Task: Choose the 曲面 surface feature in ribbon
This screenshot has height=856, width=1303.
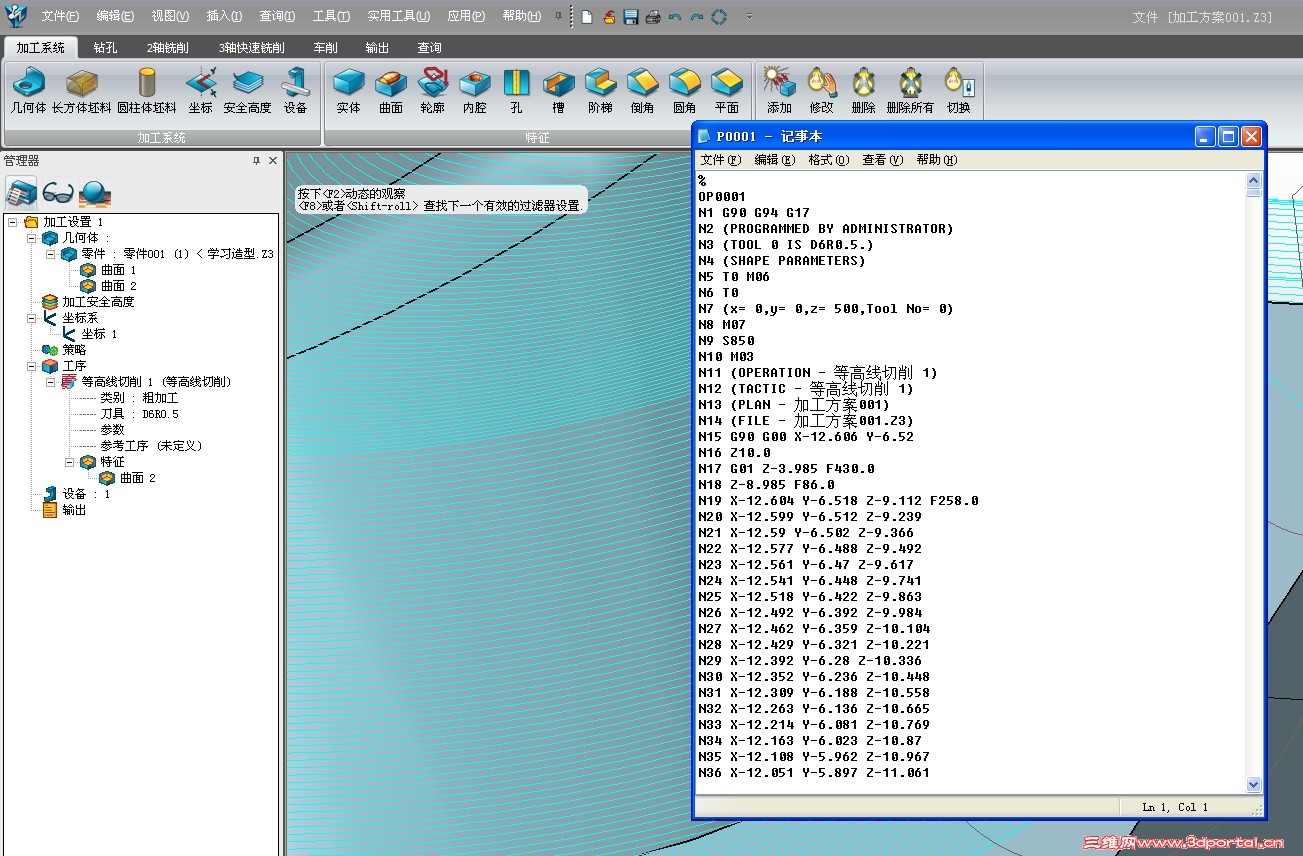Action: coord(390,91)
